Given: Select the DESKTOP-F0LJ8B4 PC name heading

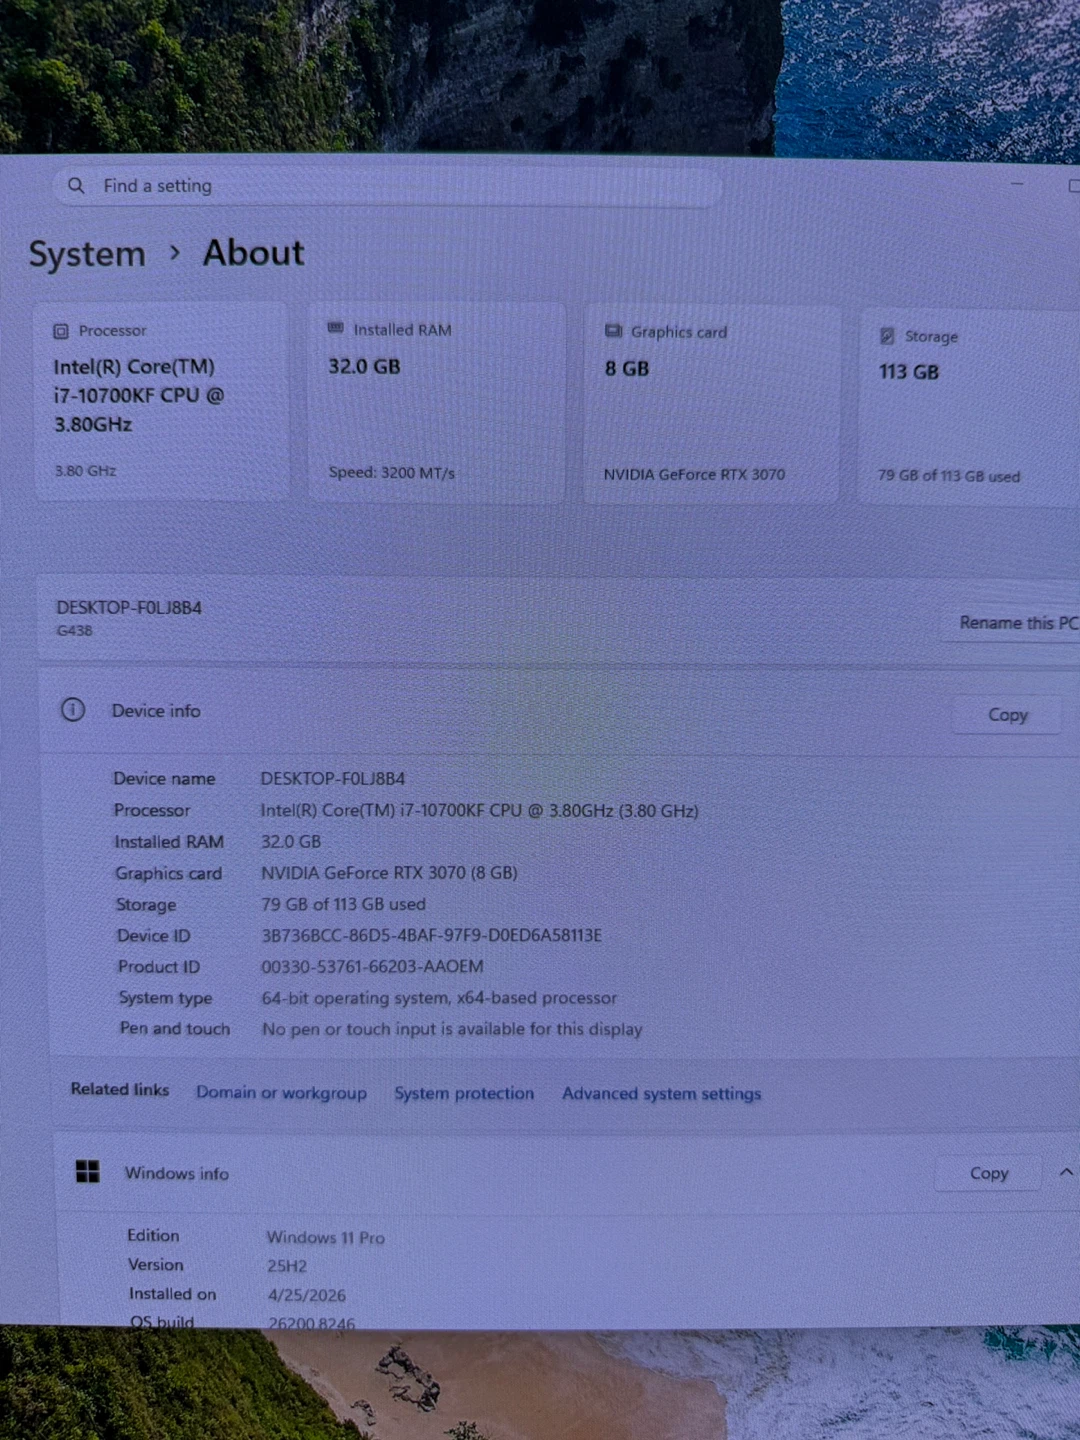Looking at the screenshot, I should [x=129, y=607].
